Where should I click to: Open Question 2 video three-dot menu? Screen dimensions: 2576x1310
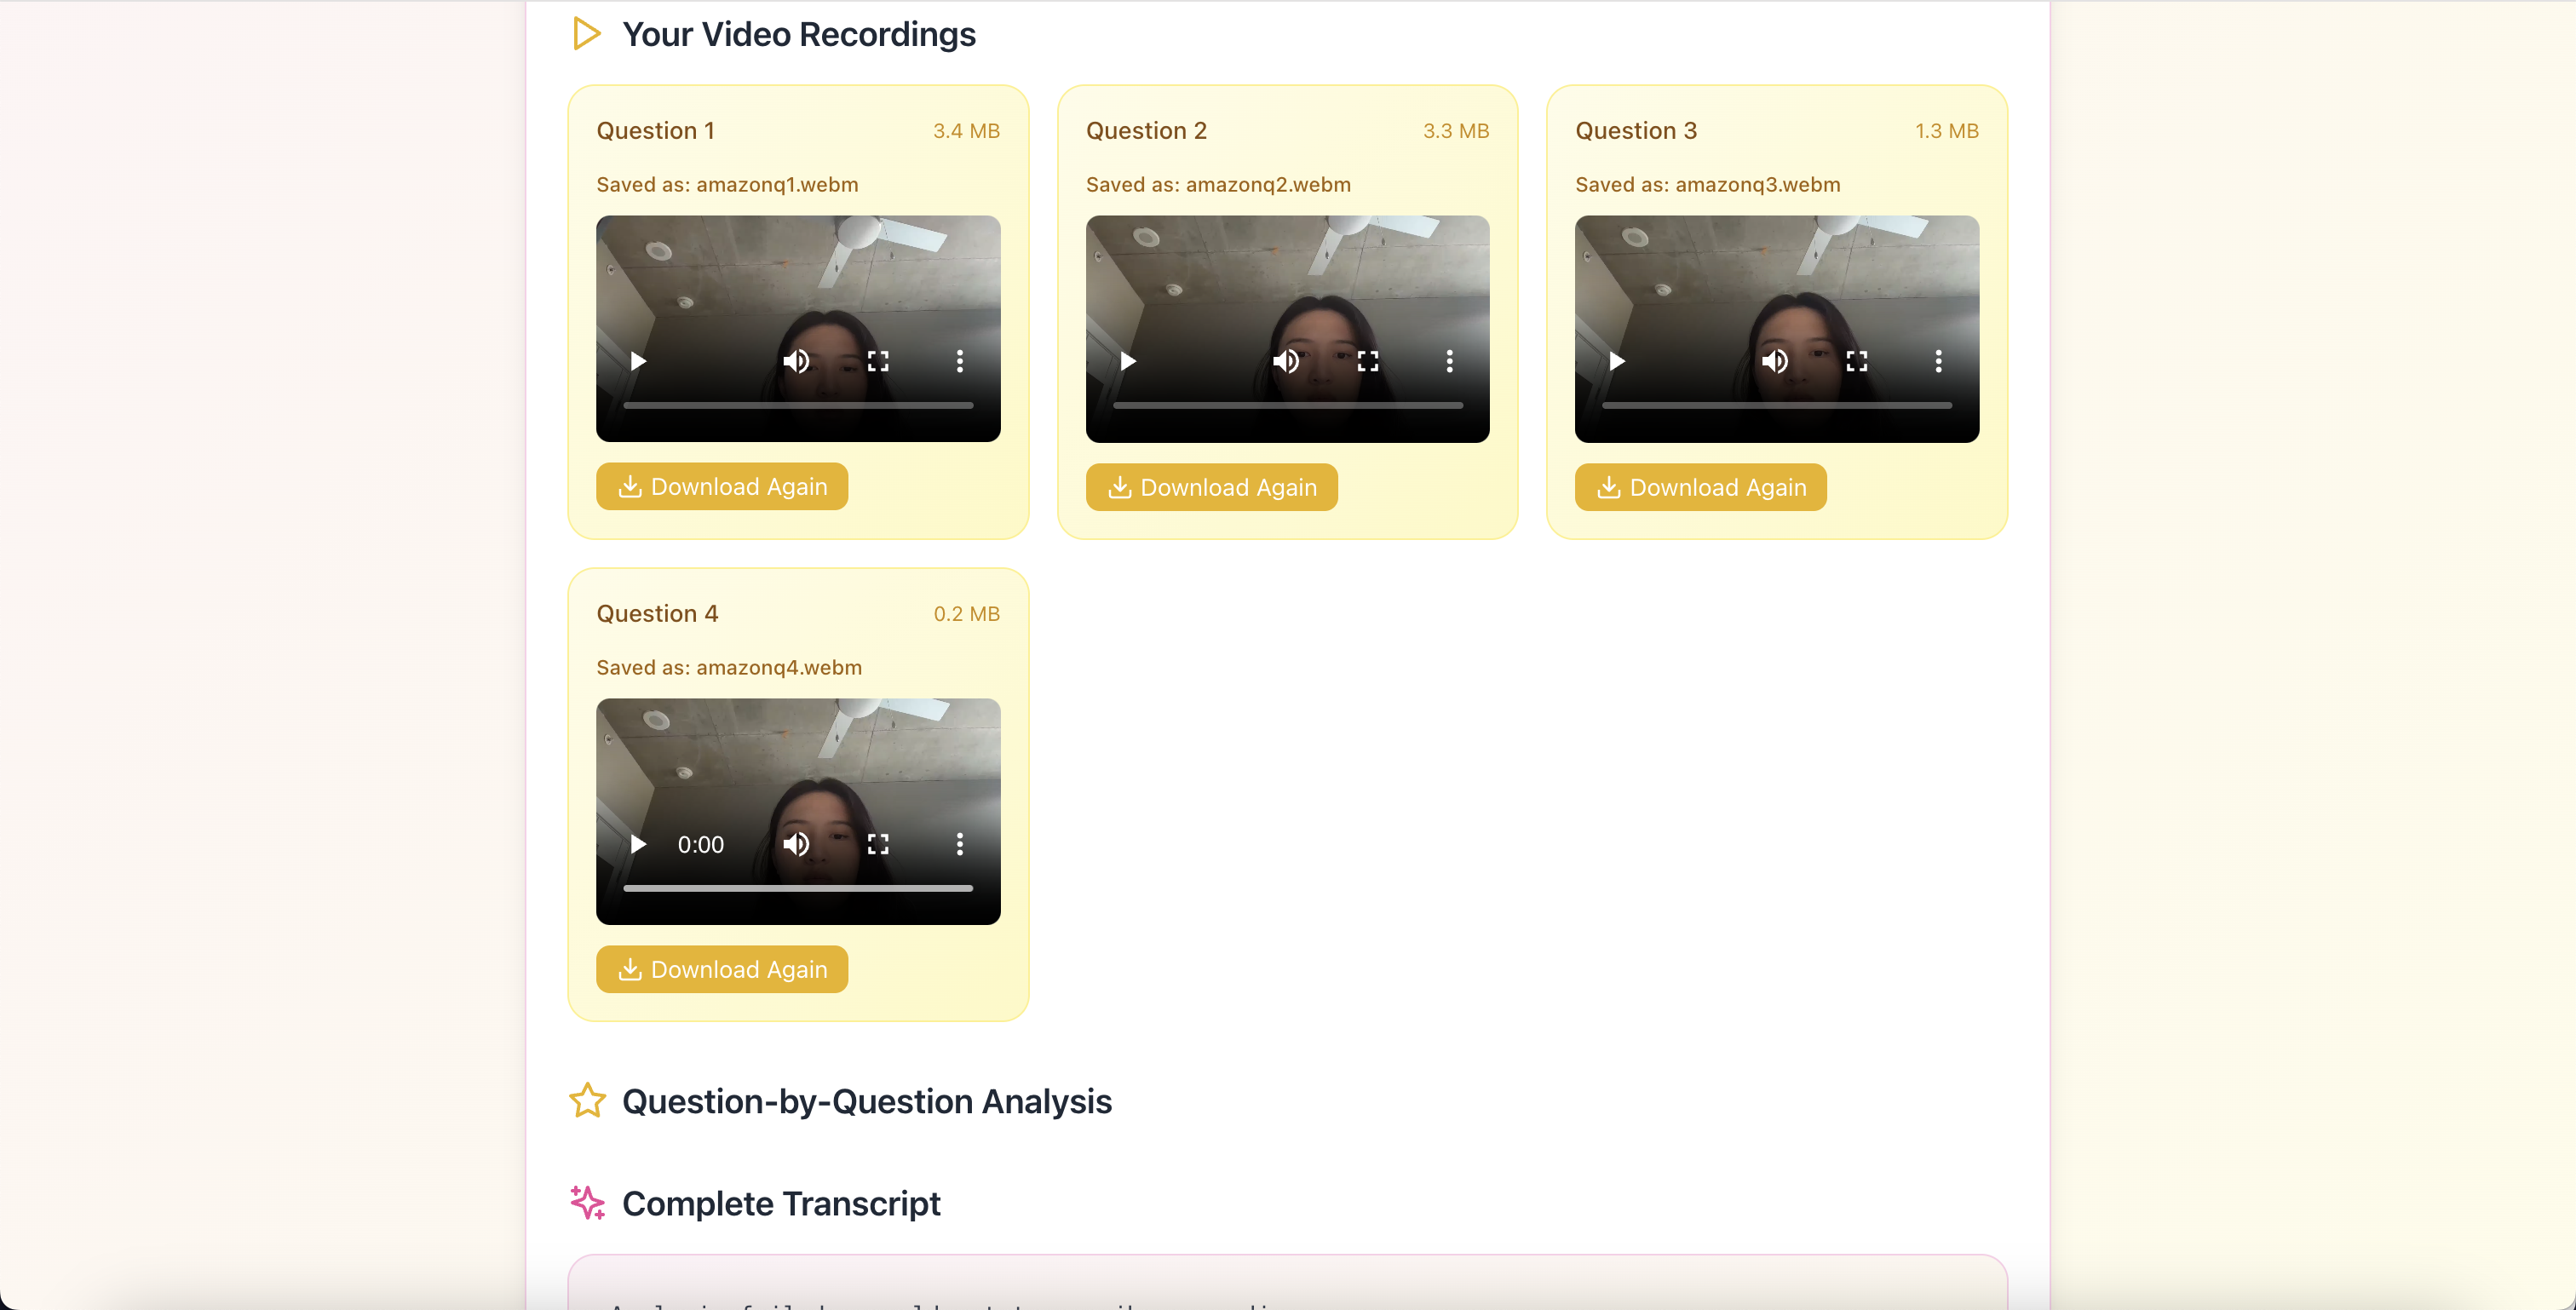1449,361
